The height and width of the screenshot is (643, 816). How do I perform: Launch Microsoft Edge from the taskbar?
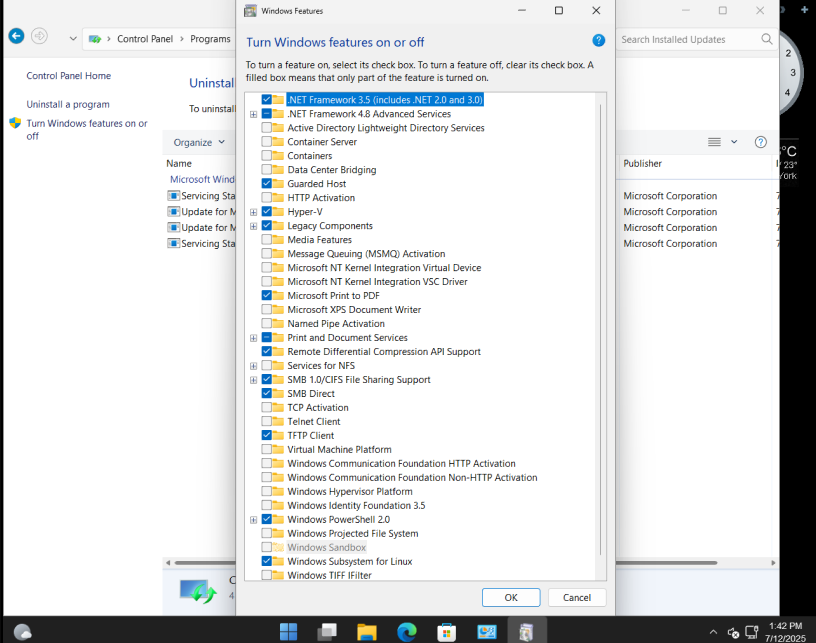(x=406, y=632)
